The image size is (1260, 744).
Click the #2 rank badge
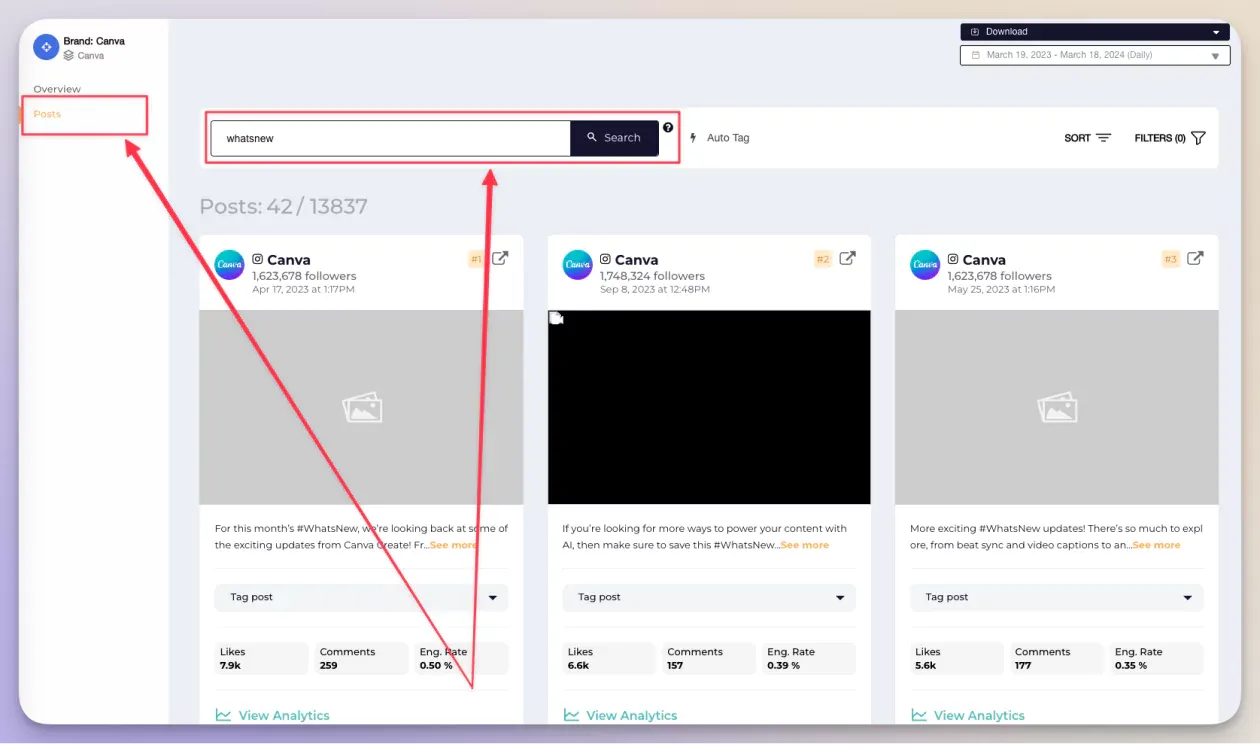[823, 259]
